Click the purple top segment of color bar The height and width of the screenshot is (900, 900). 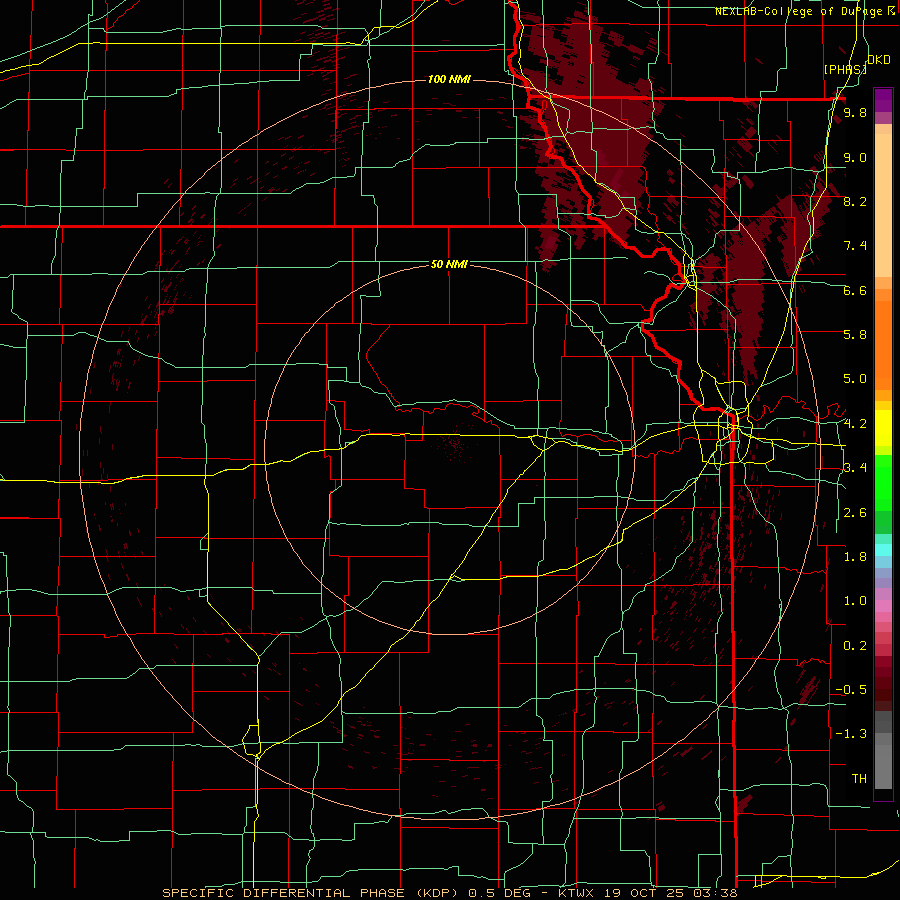883,100
